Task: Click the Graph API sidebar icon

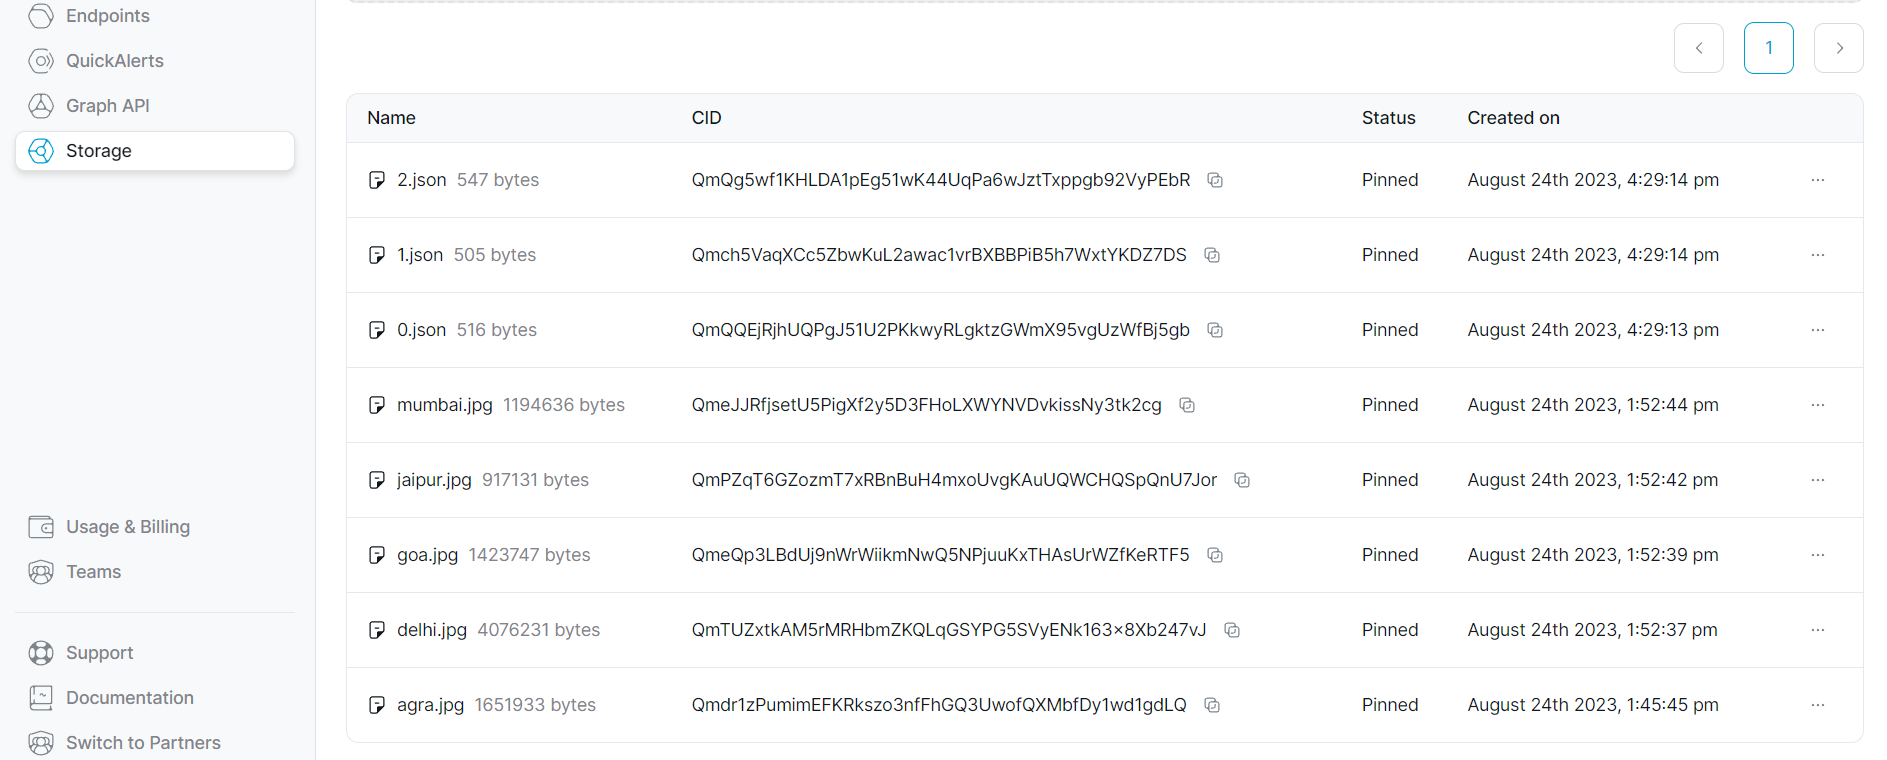Action: coord(41,106)
